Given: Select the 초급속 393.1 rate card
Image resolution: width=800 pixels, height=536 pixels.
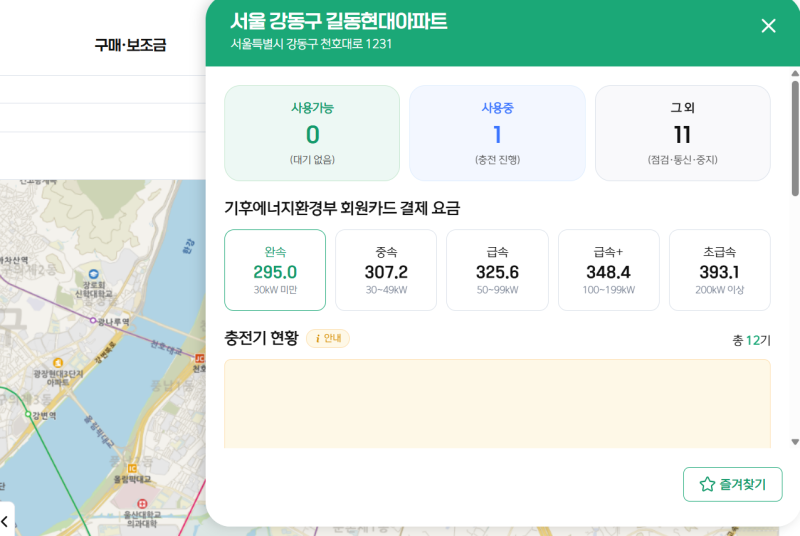Looking at the screenshot, I should pos(719,270).
